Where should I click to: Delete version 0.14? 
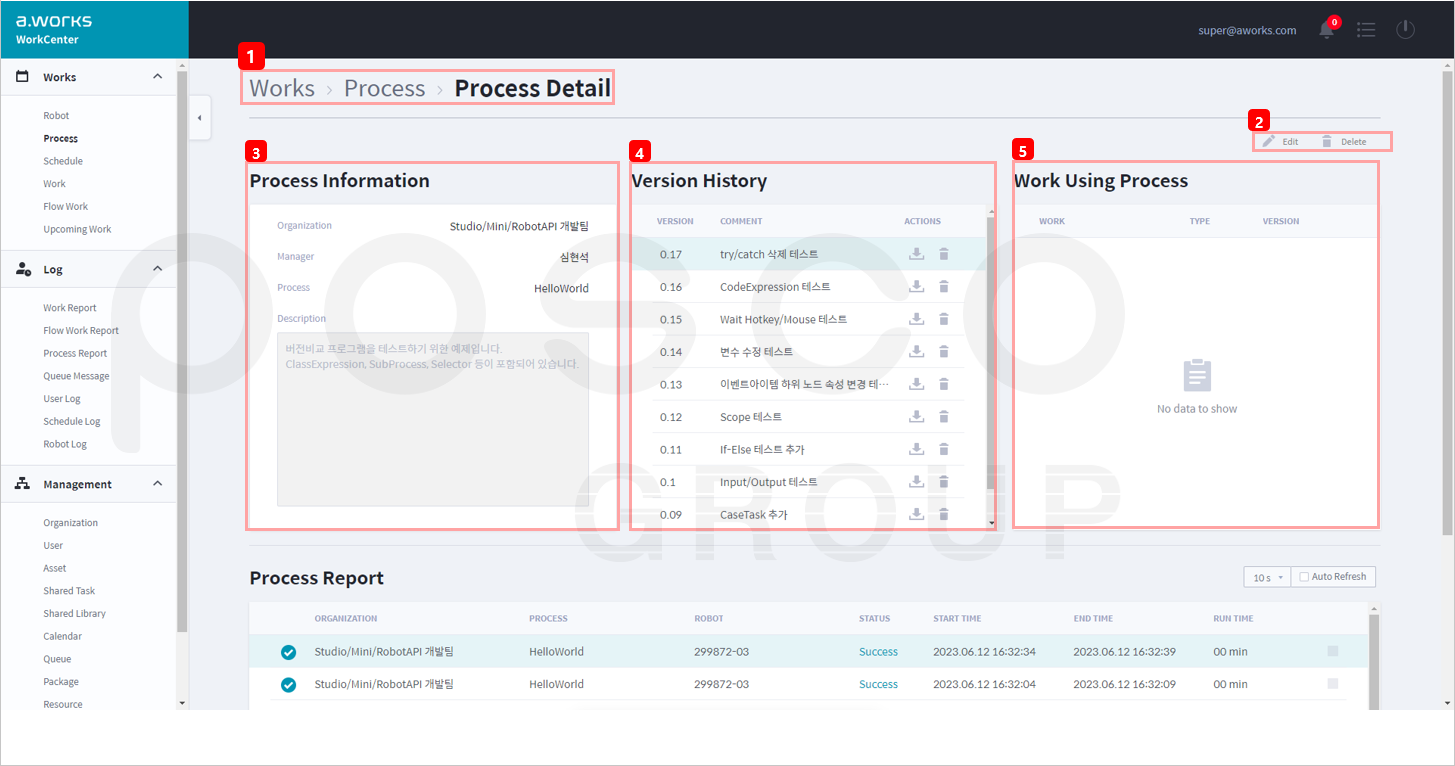pos(943,352)
